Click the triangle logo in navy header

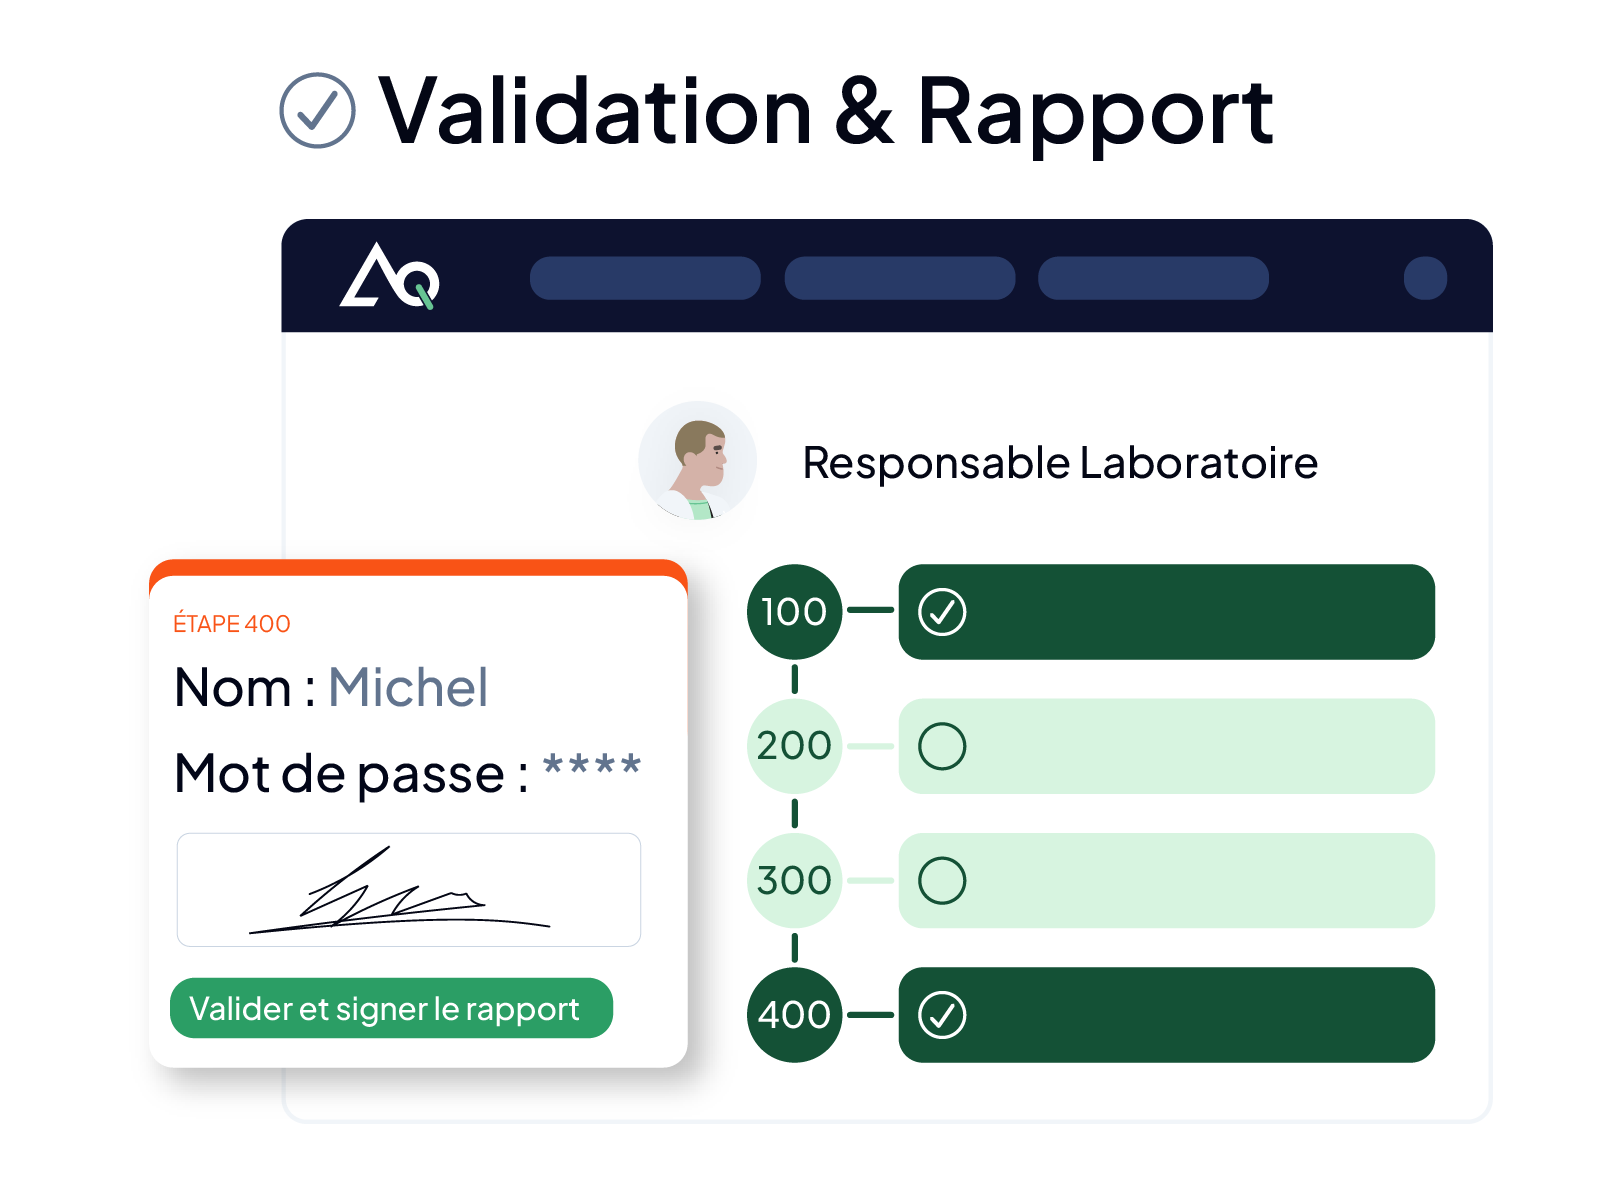(389, 276)
